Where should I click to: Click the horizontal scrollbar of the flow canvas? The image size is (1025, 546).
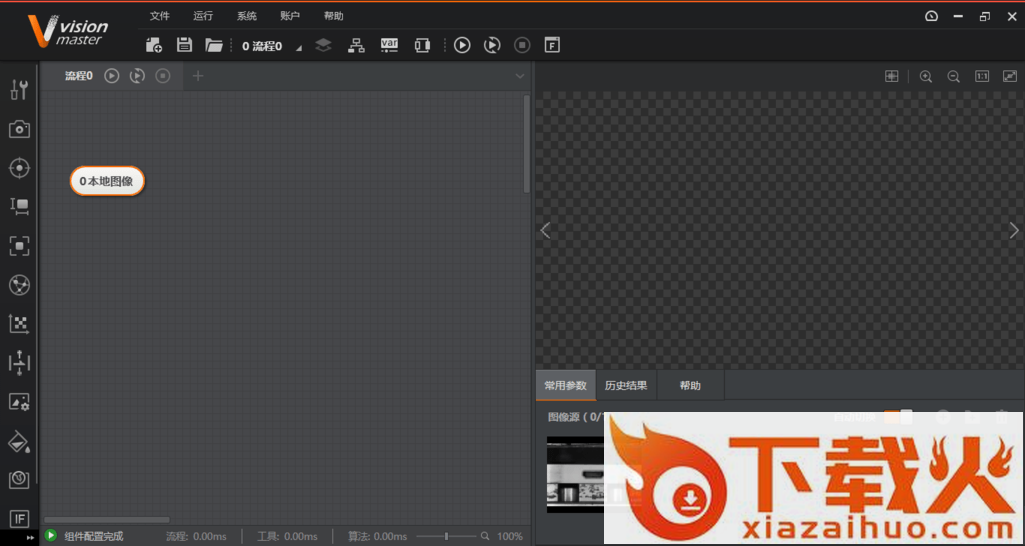pos(107,520)
